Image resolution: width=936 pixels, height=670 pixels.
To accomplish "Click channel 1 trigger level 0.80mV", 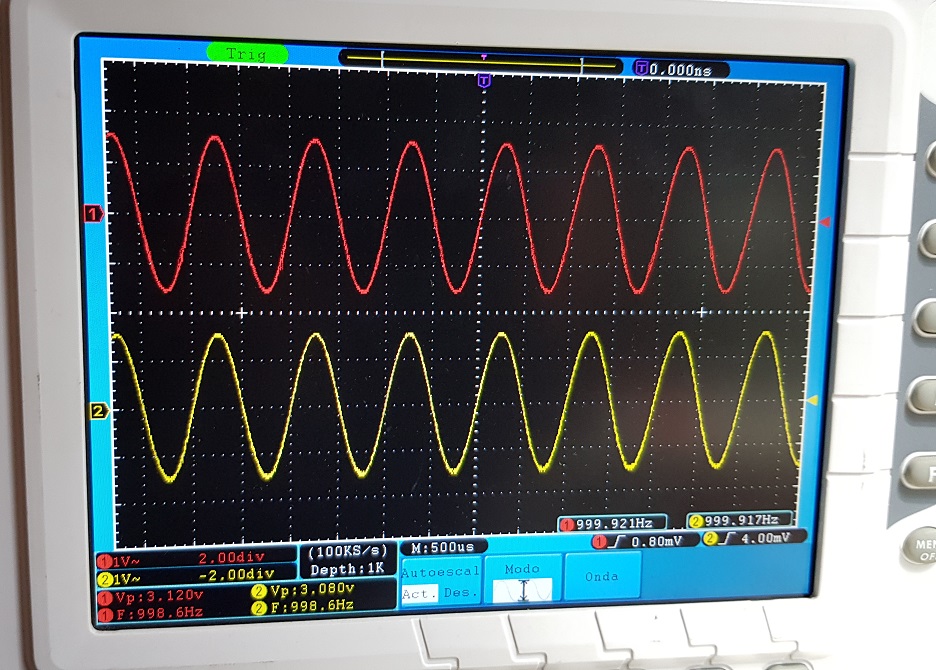I will pyautogui.click(x=657, y=542).
